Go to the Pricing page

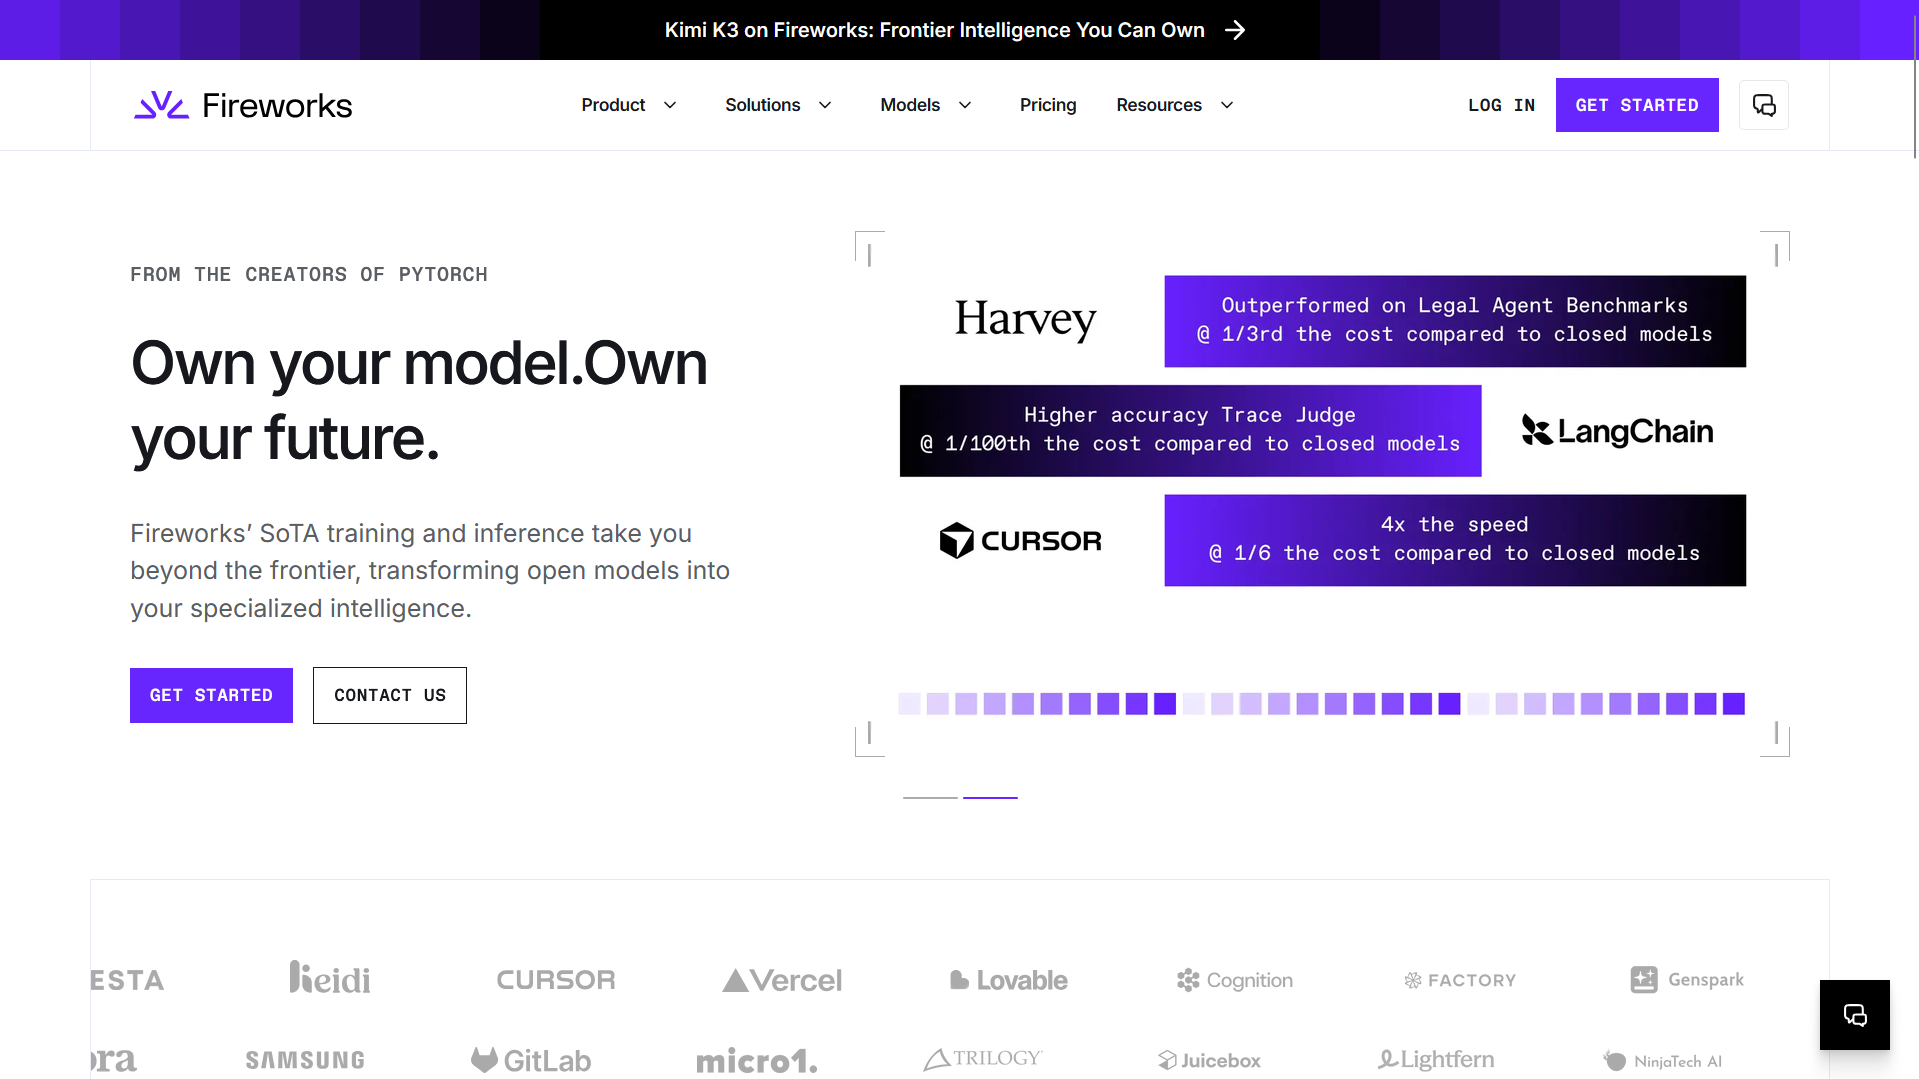coord(1048,105)
